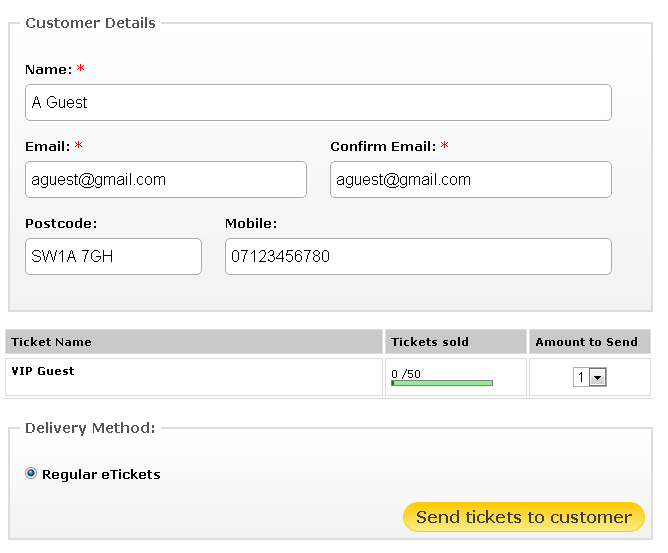Select the Confirm Email field
The height and width of the screenshot is (553, 668).
[x=470, y=180]
